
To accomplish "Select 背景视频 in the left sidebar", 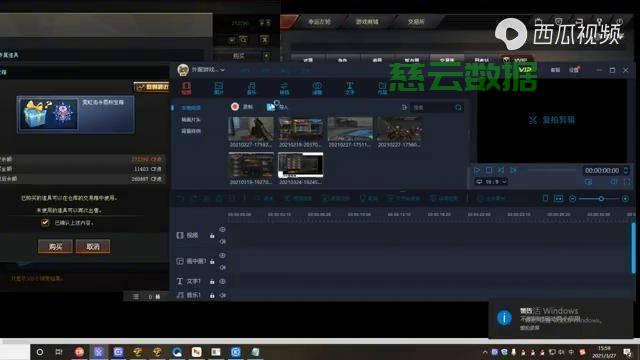I will (191, 131).
